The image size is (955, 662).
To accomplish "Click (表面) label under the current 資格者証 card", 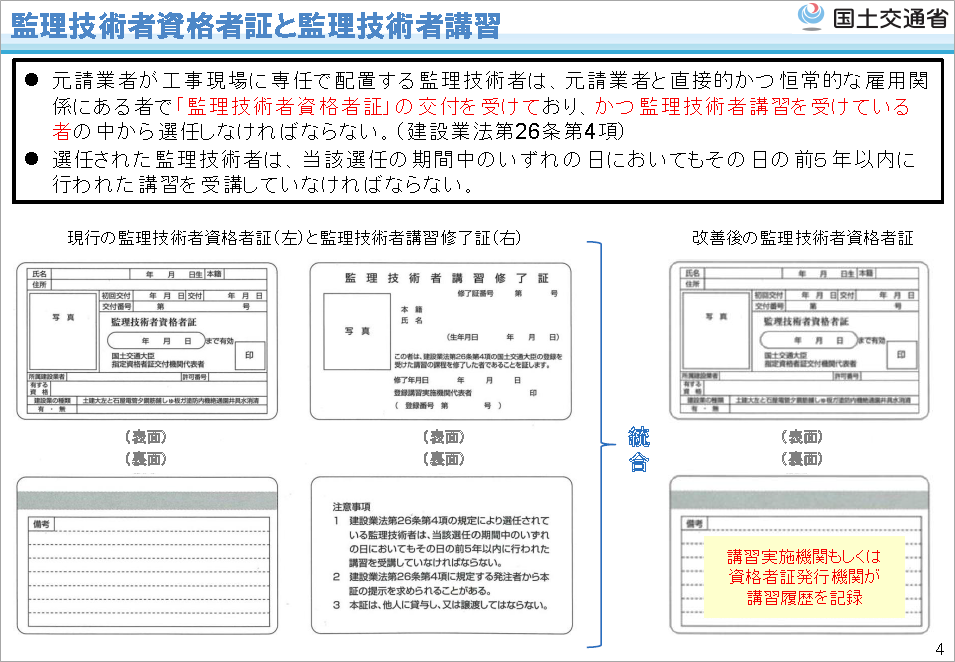I will coord(146,437).
